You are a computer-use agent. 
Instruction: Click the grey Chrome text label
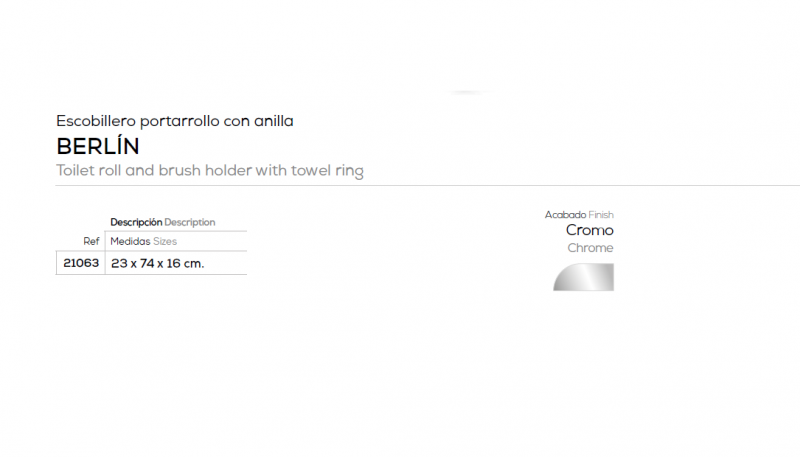pos(590,248)
